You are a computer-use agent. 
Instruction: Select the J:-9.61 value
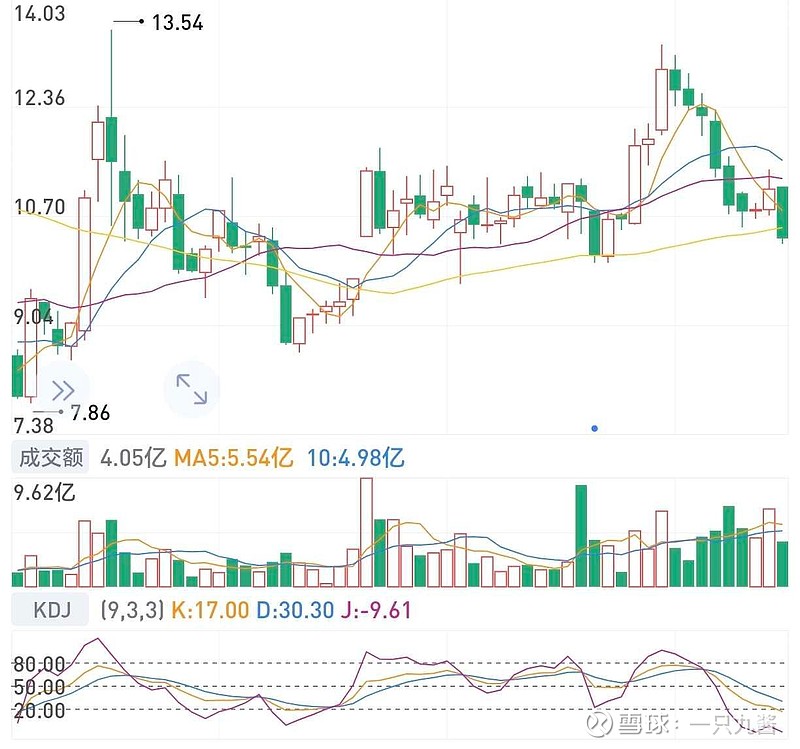point(376,610)
